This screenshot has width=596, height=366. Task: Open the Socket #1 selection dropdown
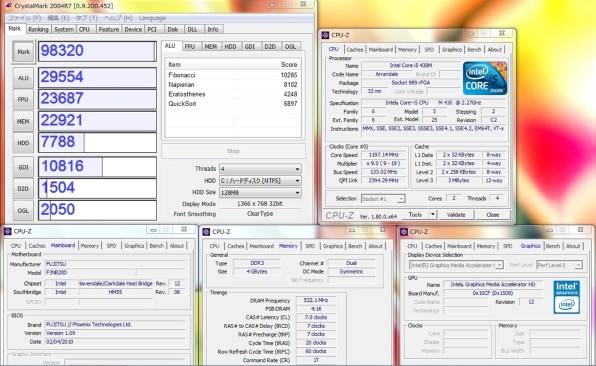383,199
